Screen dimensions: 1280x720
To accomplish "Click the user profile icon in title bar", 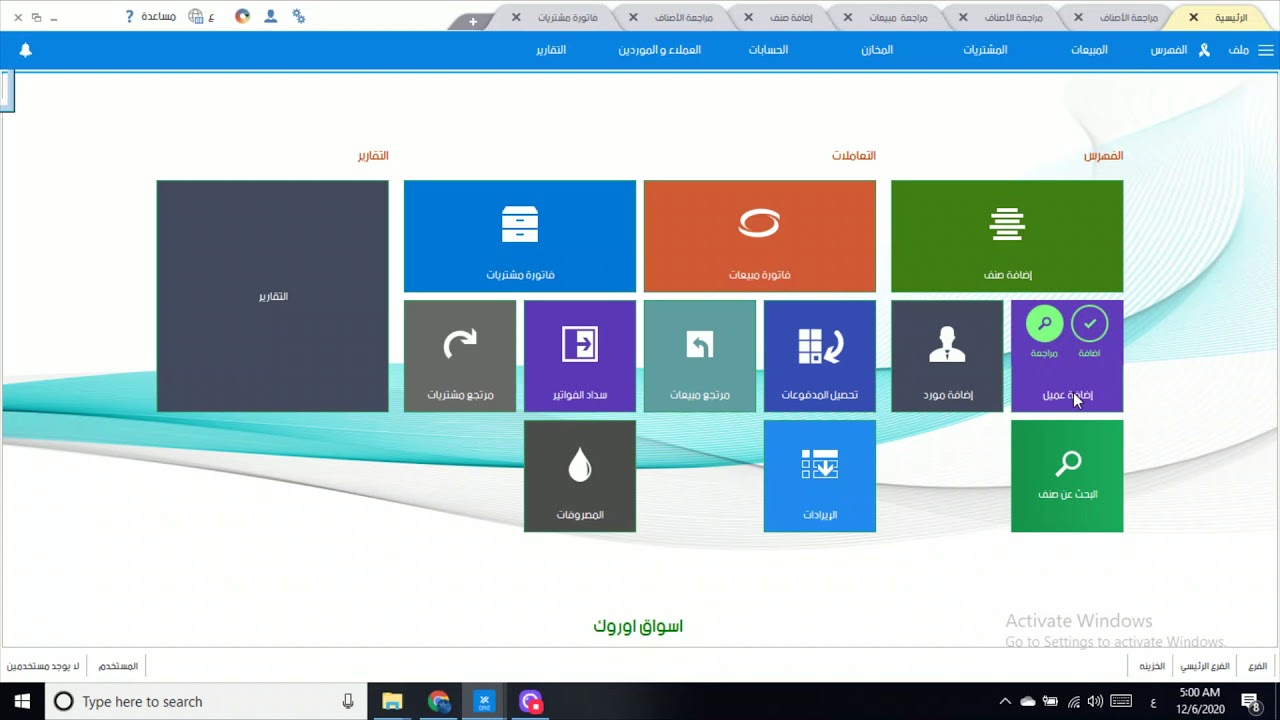I will pyautogui.click(x=270, y=17).
